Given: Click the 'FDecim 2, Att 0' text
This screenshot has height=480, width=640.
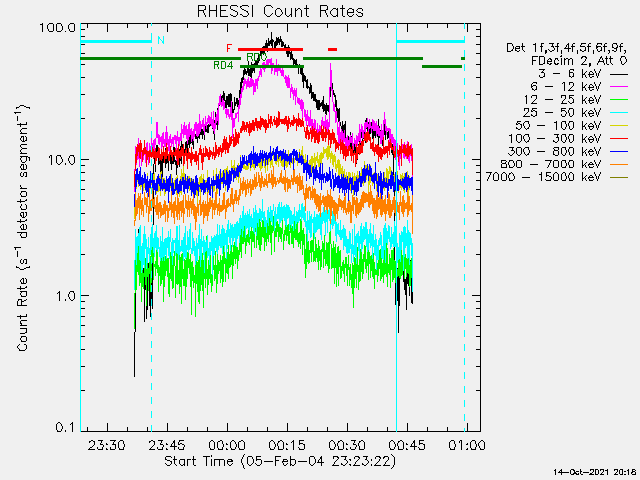Looking at the screenshot, I should pos(579,61).
